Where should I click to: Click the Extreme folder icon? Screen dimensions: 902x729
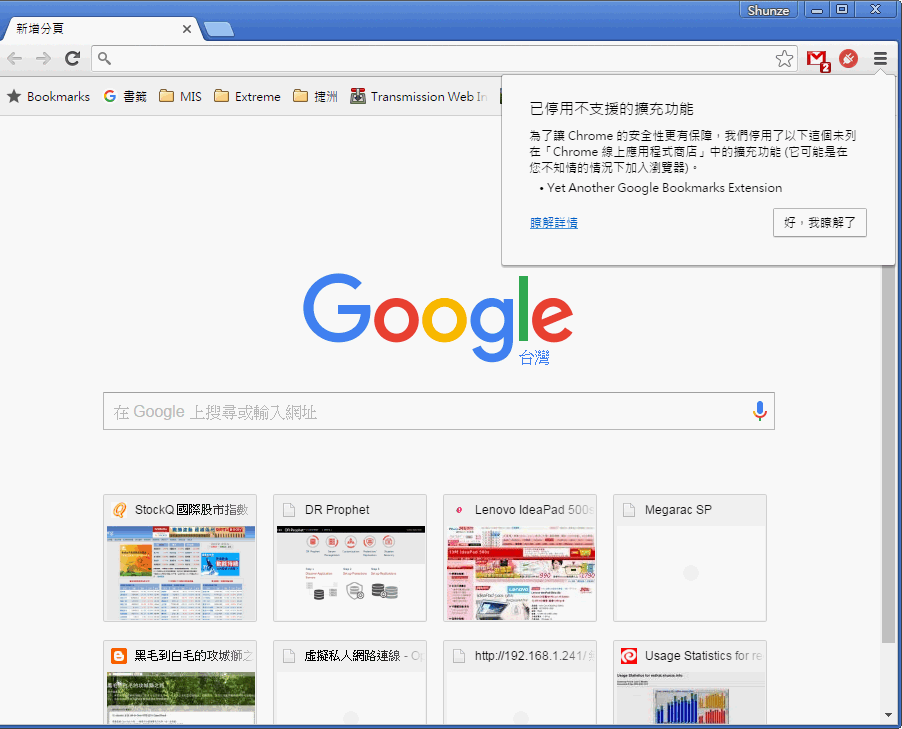(x=221, y=96)
